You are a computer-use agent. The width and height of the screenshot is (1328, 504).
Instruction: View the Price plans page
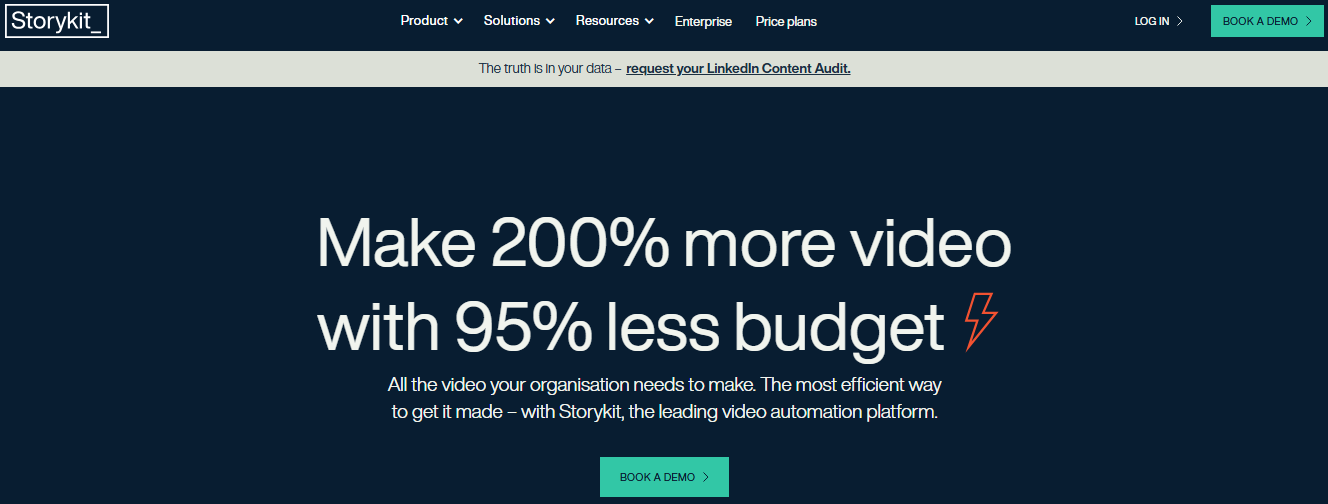786,21
